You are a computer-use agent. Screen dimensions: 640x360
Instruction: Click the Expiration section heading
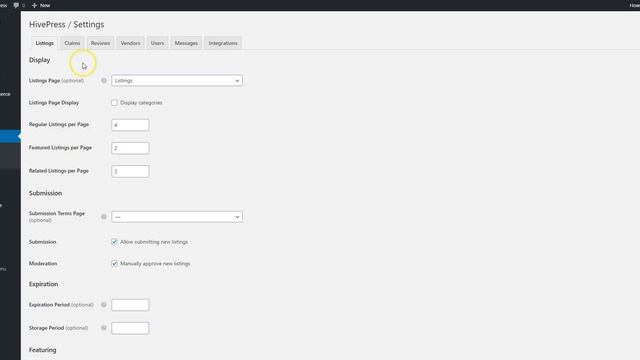pos(43,284)
